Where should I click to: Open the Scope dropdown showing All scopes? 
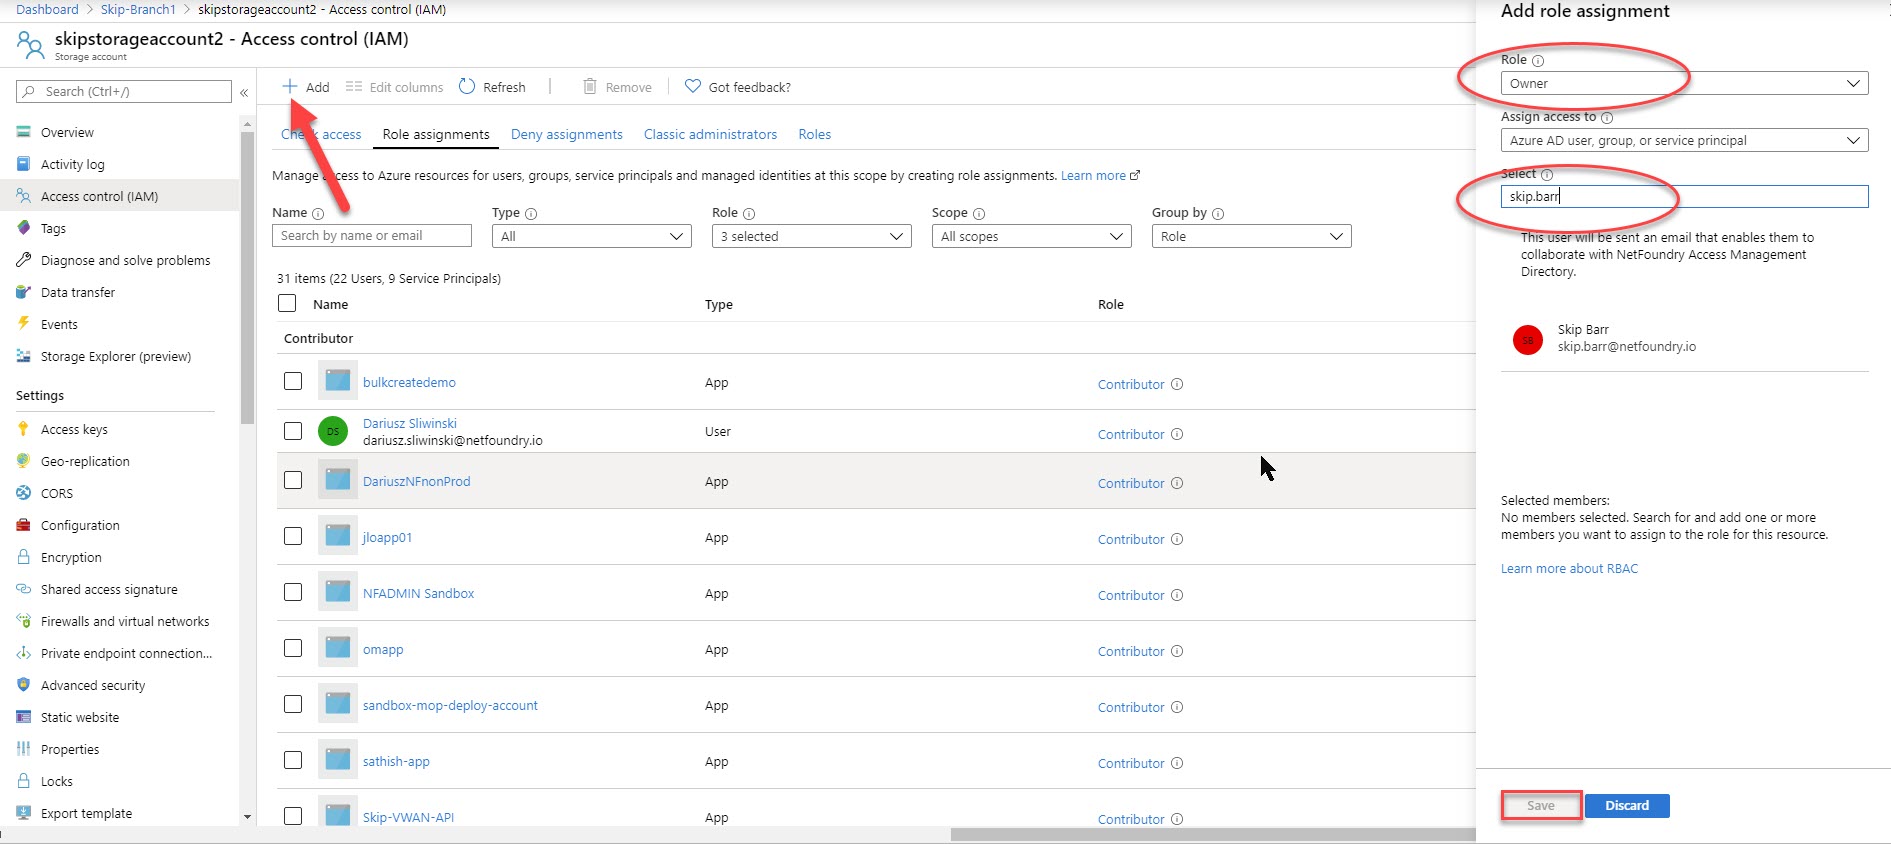tap(1032, 236)
